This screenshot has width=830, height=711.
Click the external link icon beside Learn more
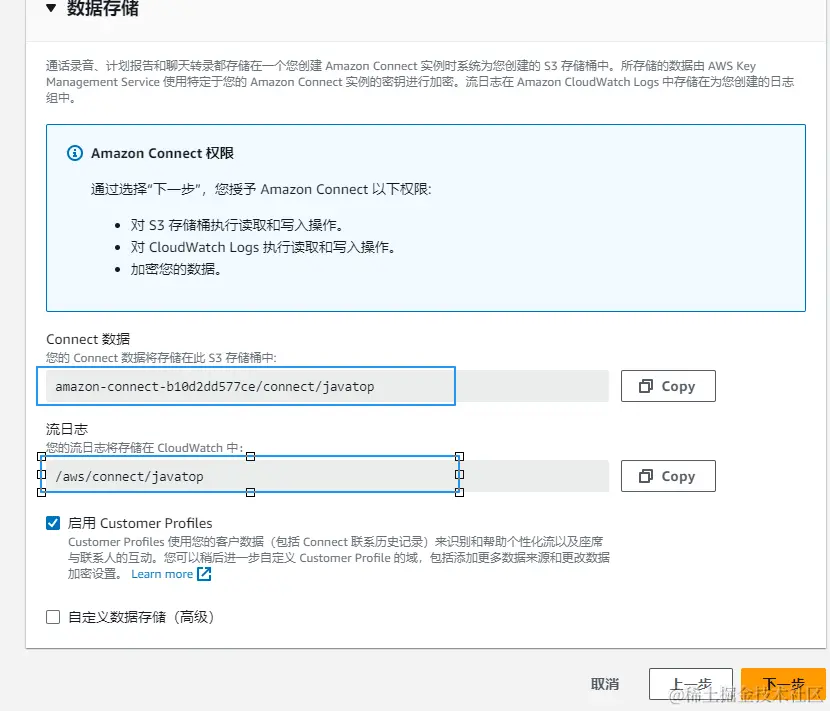204,574
